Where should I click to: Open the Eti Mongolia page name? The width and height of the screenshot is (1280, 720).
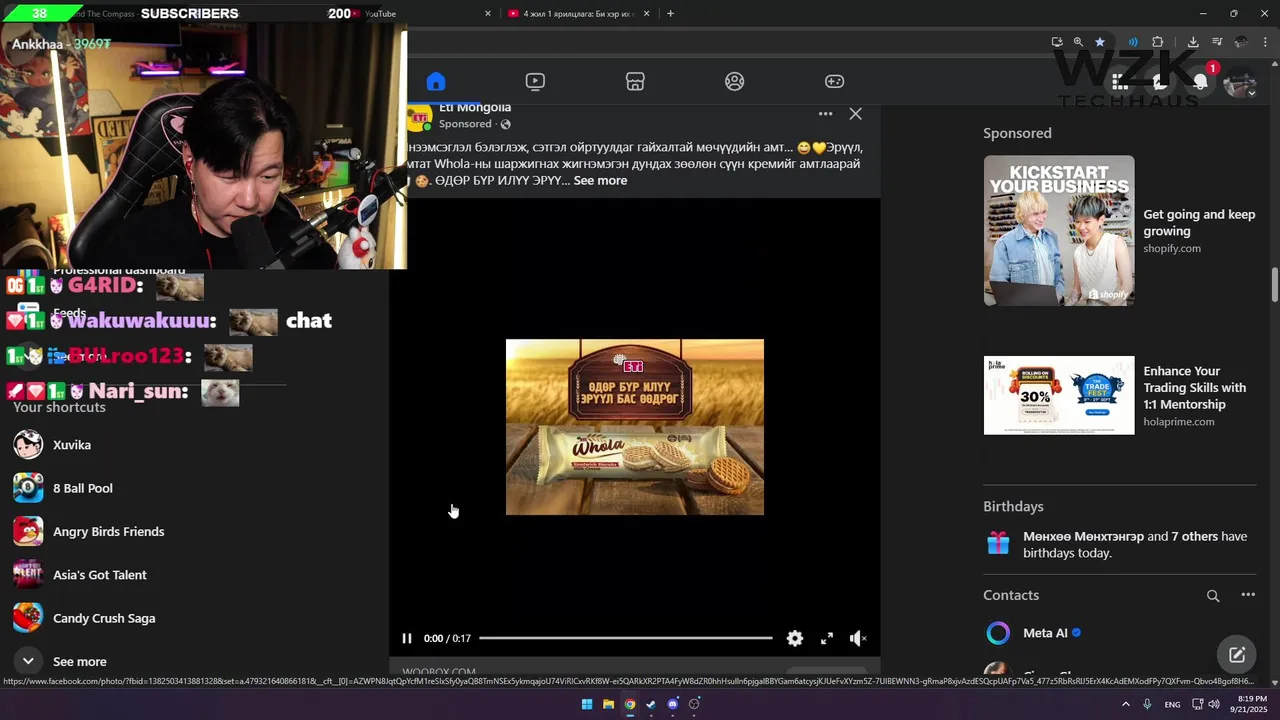click(x=475, y=107)
